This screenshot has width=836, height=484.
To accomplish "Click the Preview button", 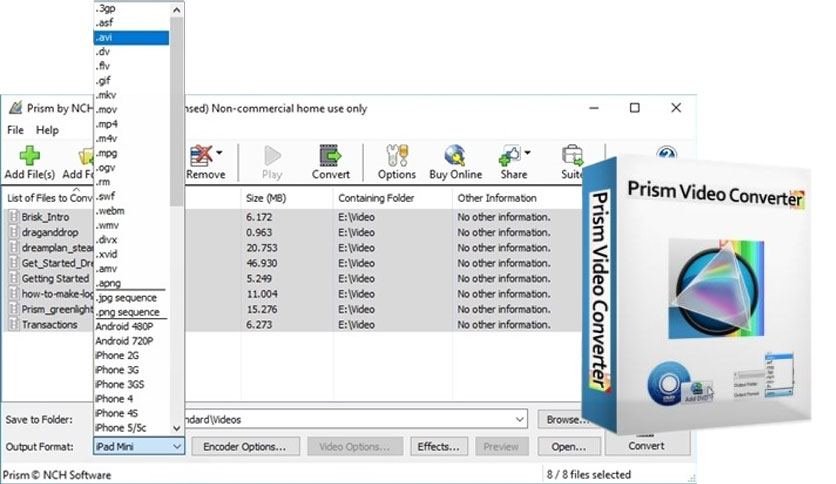I will (x=501, y=447).
